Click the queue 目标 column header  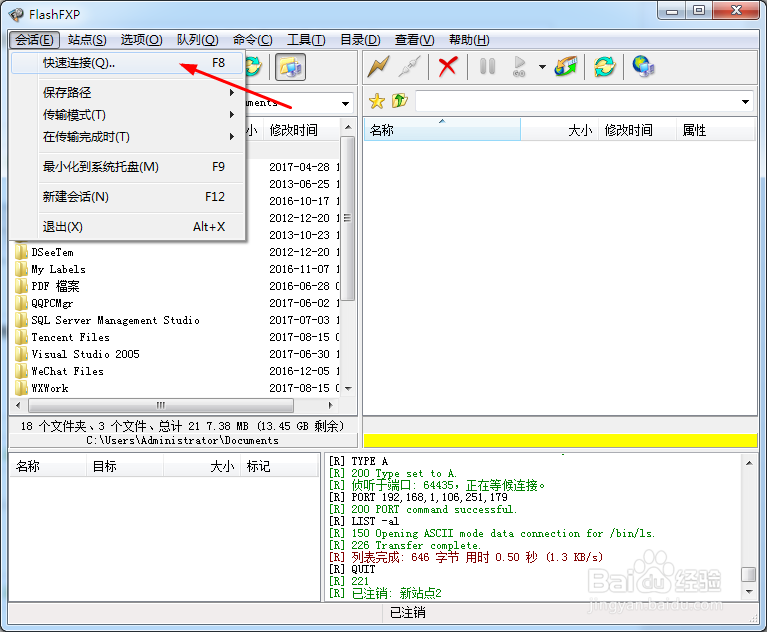click(125, 466)
